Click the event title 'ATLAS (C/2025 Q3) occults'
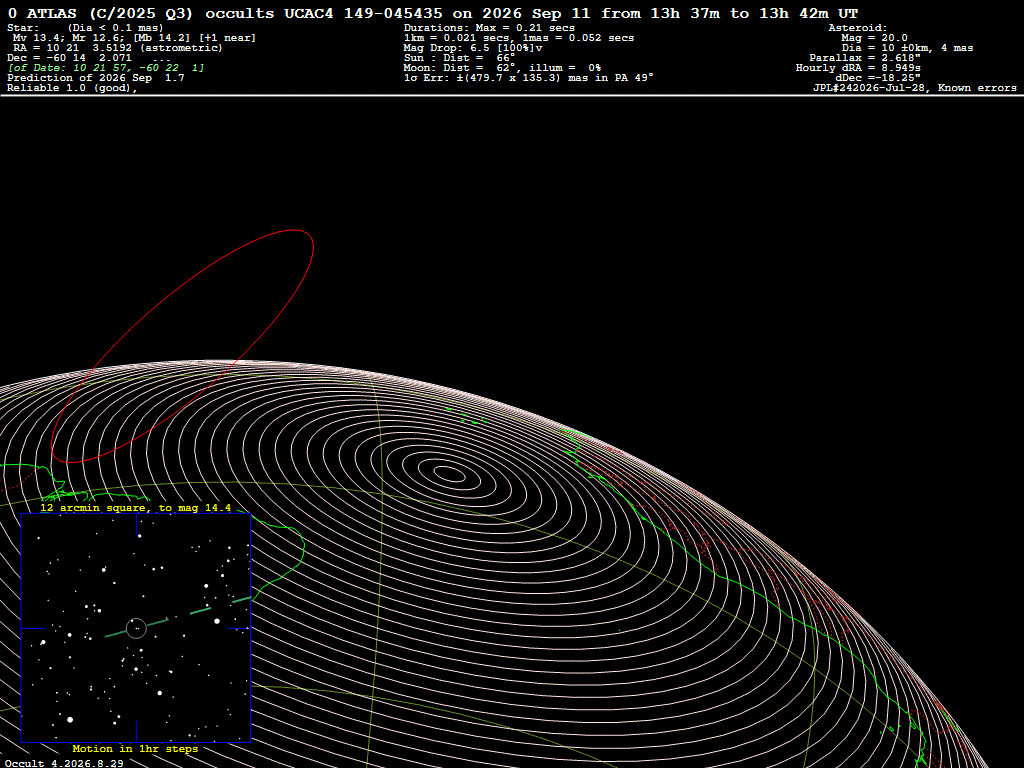 [150, 14]
